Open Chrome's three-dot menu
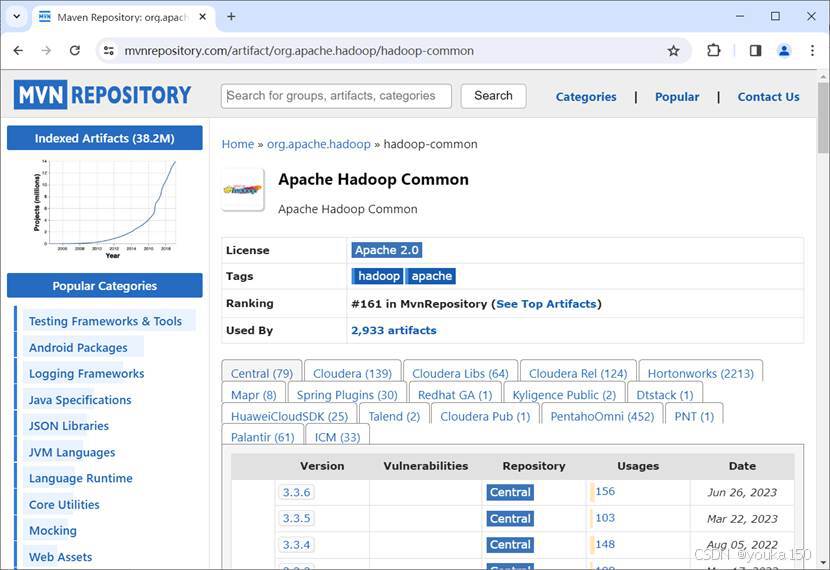 [812, 51]
